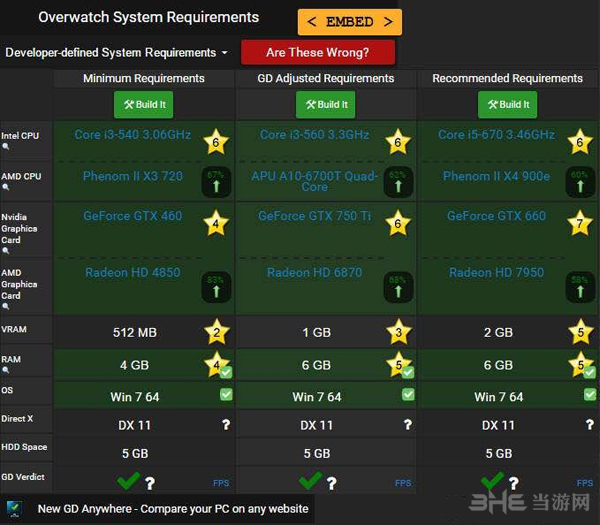Click the Overwatch System Requirements heading

pyautogui.click(x=148, y=17)
